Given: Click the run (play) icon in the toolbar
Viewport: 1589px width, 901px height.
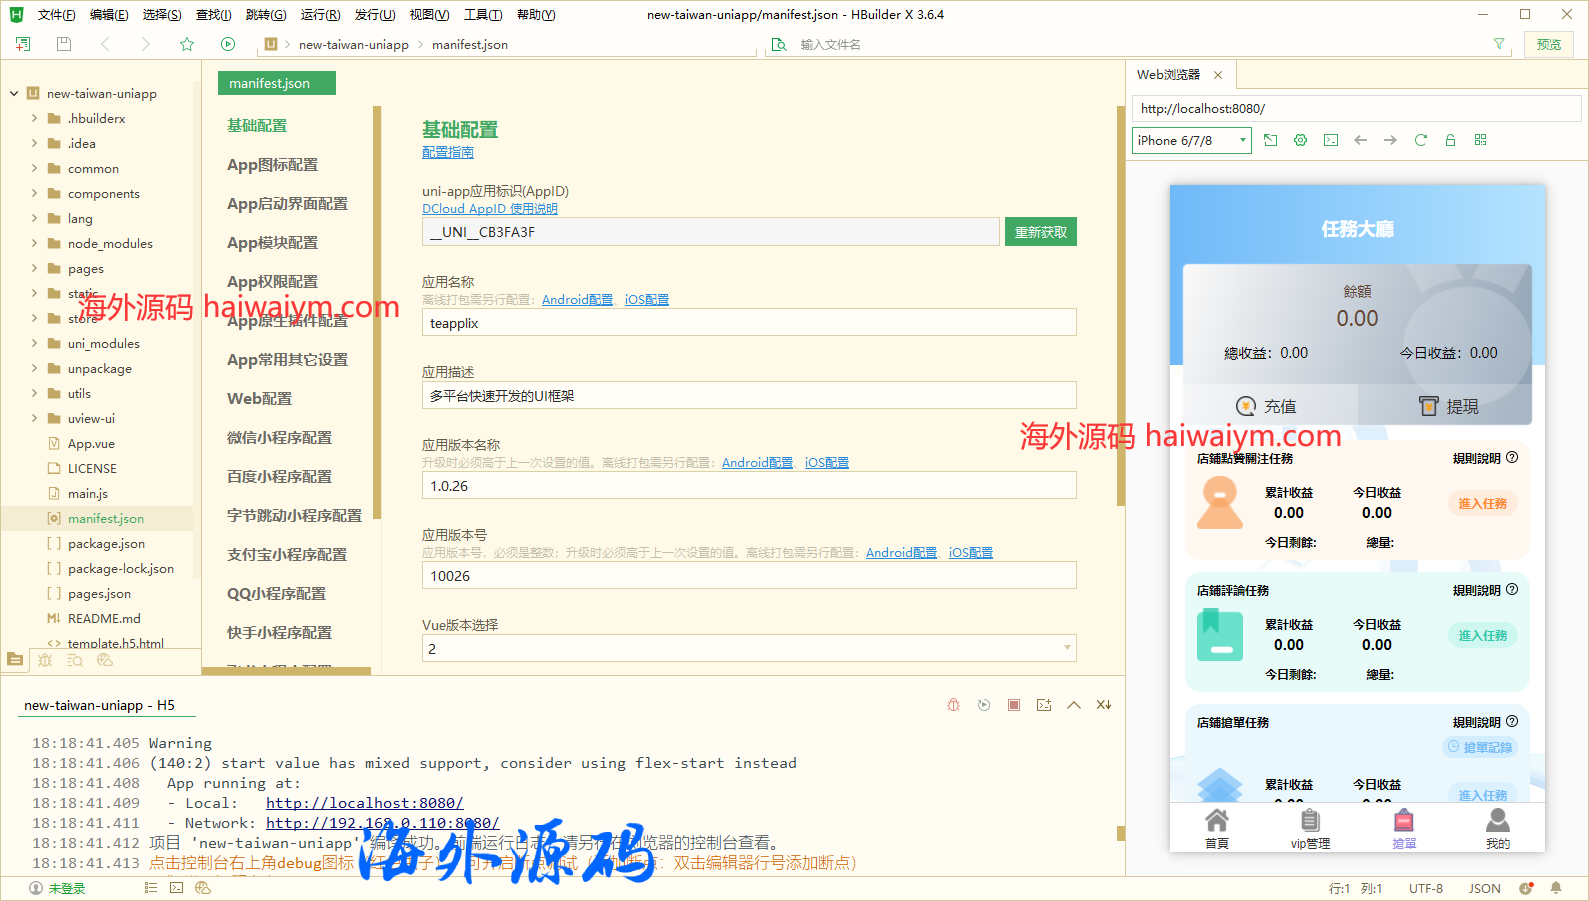Looking at the screenshot, I should tap(228, 44).
